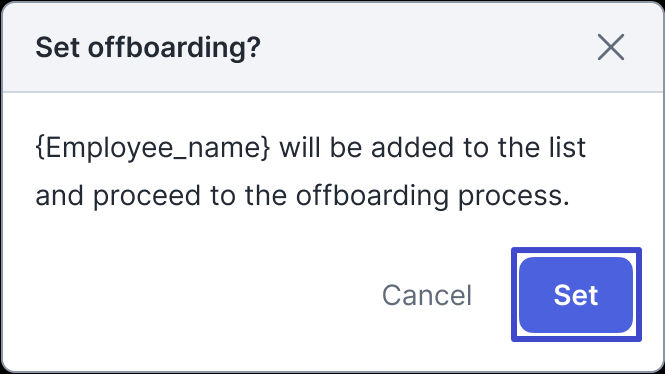This screenshot has height=374, width=665.
Task: Start the offboarding process with Set
Action: point(576,295)
